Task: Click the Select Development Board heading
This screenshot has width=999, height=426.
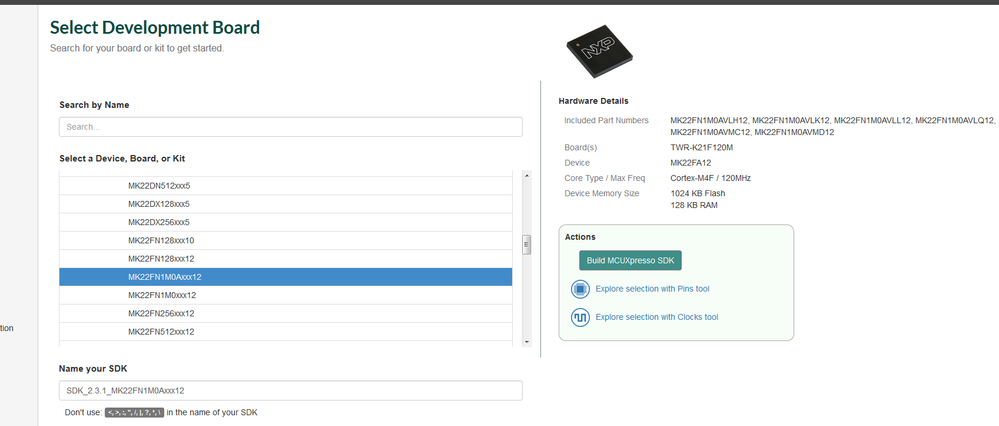Action: coord(155,27)
